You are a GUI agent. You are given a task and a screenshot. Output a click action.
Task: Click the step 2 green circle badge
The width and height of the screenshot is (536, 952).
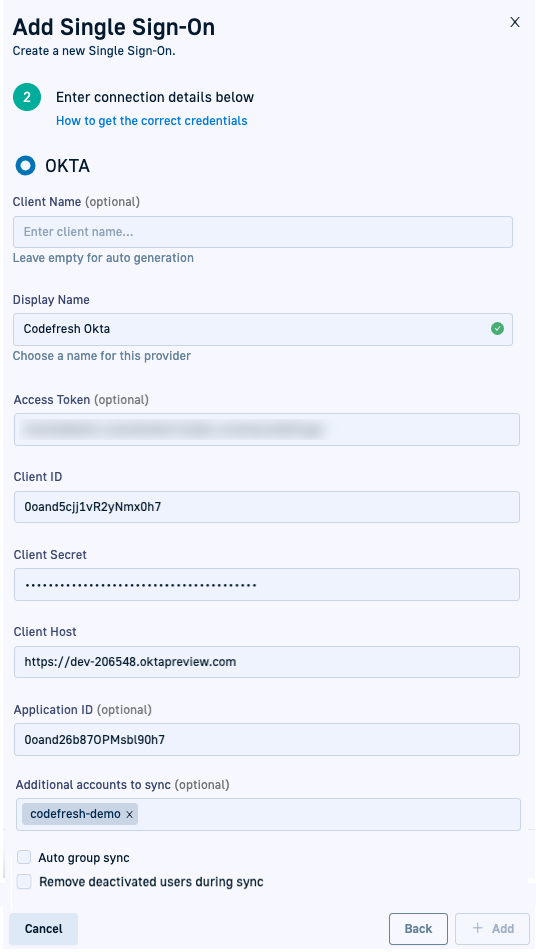click(27, 97)
